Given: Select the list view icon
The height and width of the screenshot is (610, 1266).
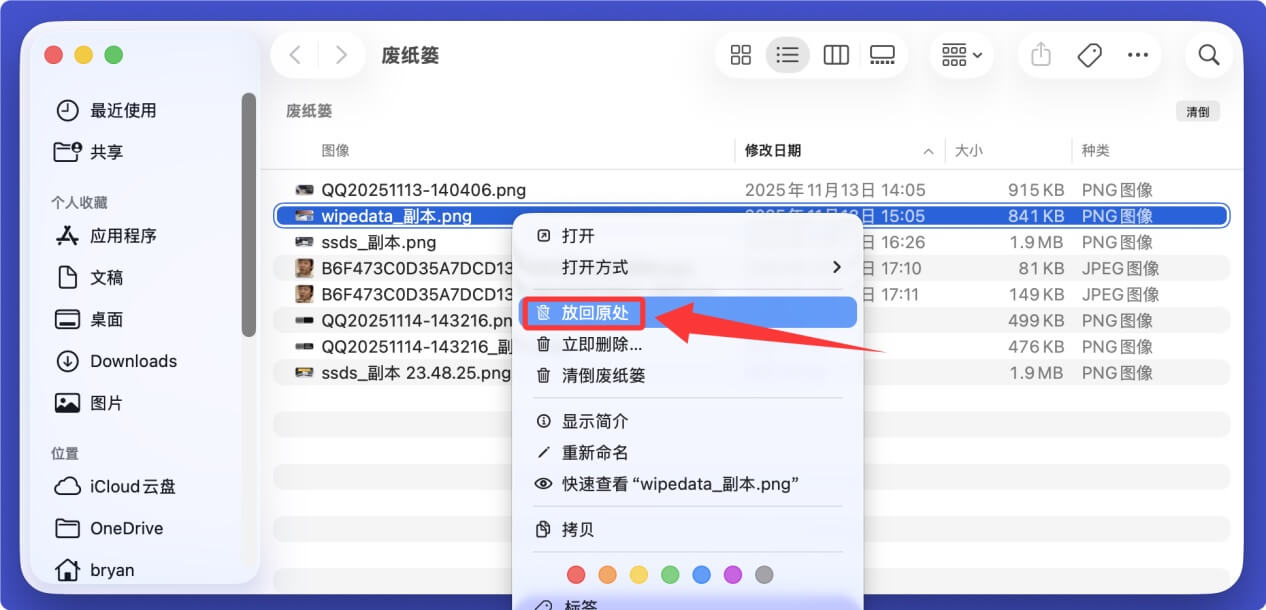Looking at the screenshot, I should click(787, 55).
